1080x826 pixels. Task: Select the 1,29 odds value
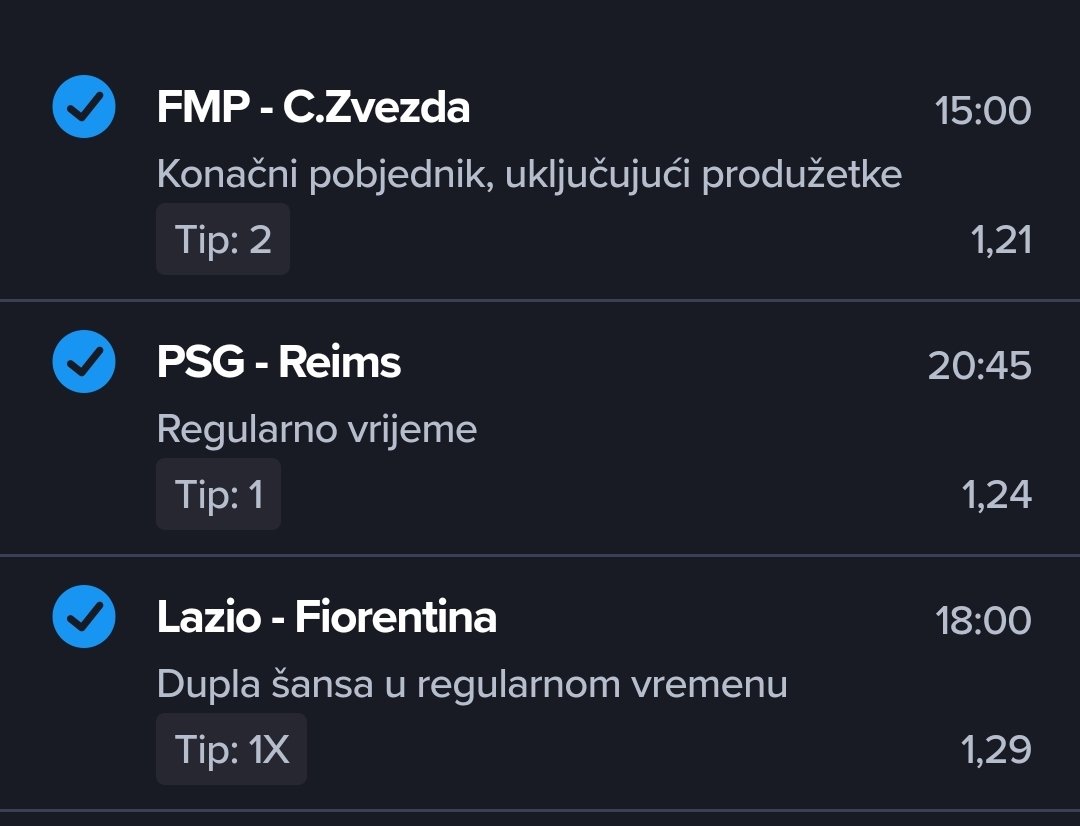[x=996, y=750]
